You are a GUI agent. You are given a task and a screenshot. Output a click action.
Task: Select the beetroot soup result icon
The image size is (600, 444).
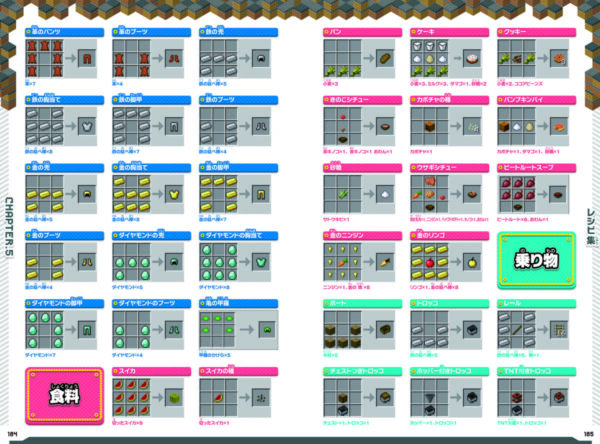pyautogui.click(x=558, y=194)
